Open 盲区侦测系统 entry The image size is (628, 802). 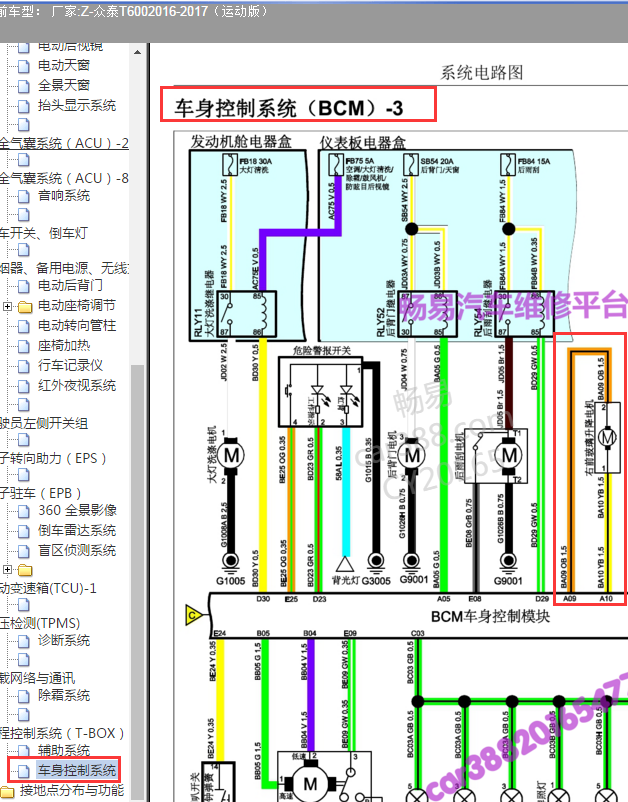(x=77, y=550)
